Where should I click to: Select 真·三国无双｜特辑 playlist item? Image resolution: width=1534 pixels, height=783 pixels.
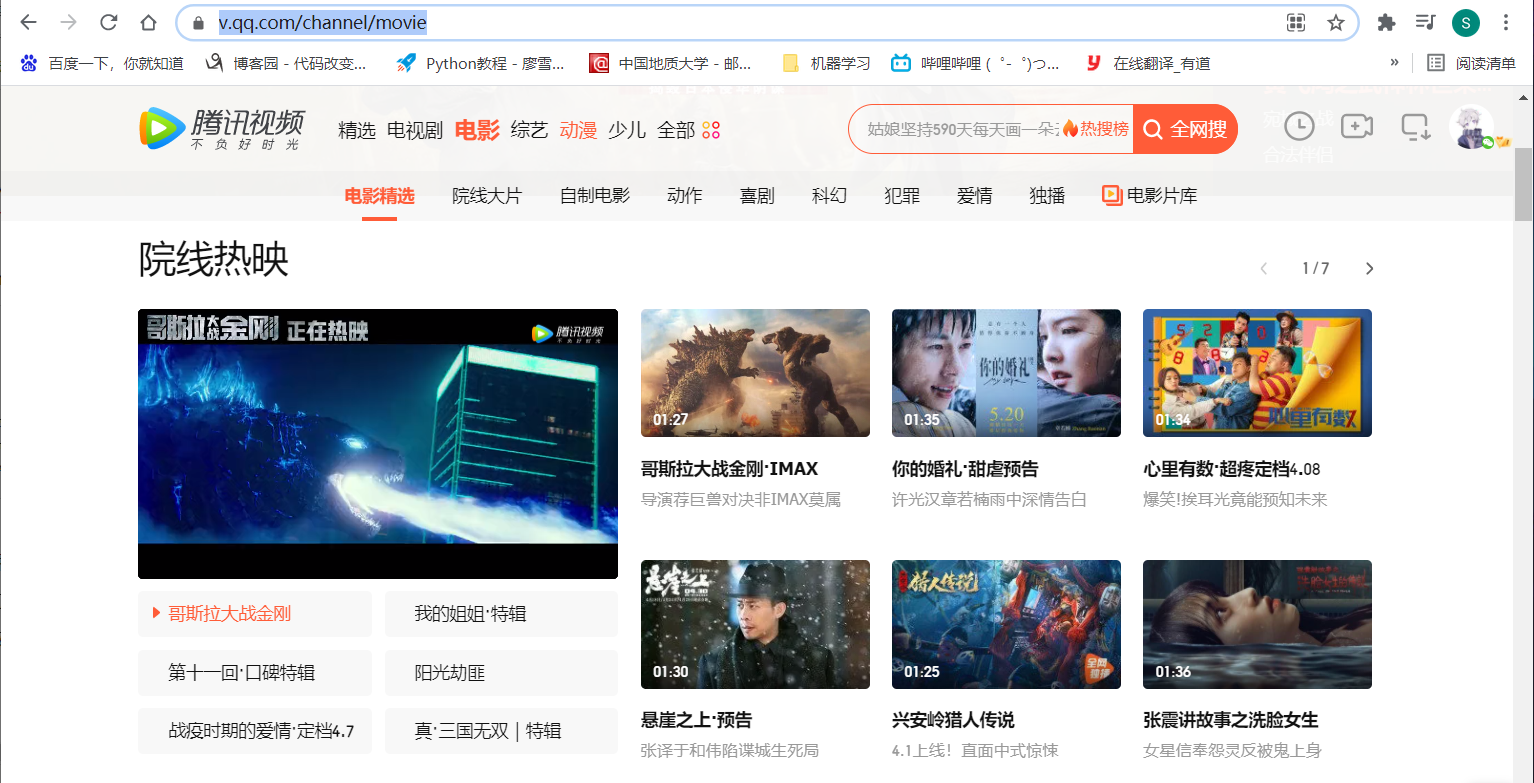501,731
